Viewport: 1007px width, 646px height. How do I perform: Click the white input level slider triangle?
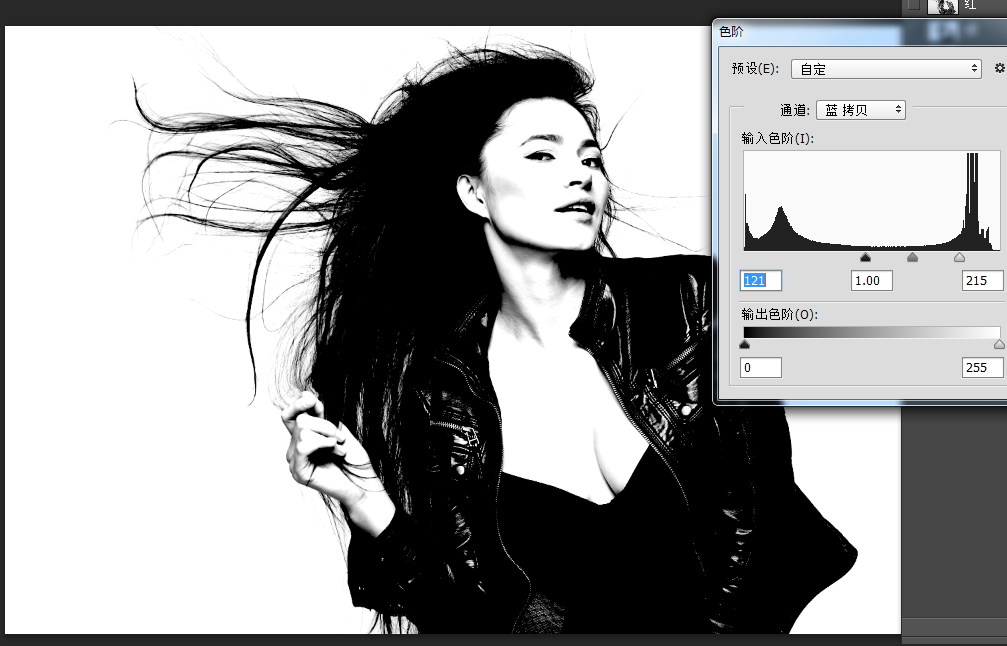[959, 258]
